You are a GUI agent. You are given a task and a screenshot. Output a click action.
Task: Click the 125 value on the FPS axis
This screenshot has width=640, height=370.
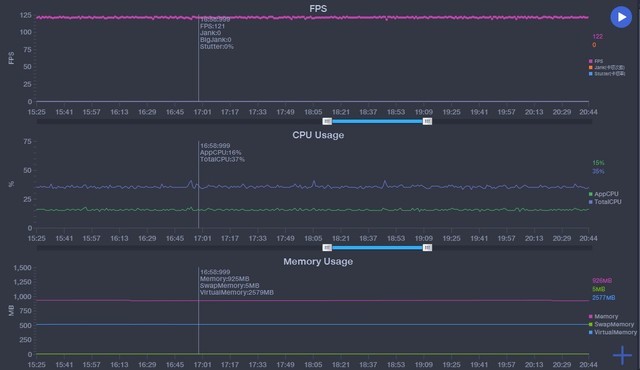tap(25, 15)
